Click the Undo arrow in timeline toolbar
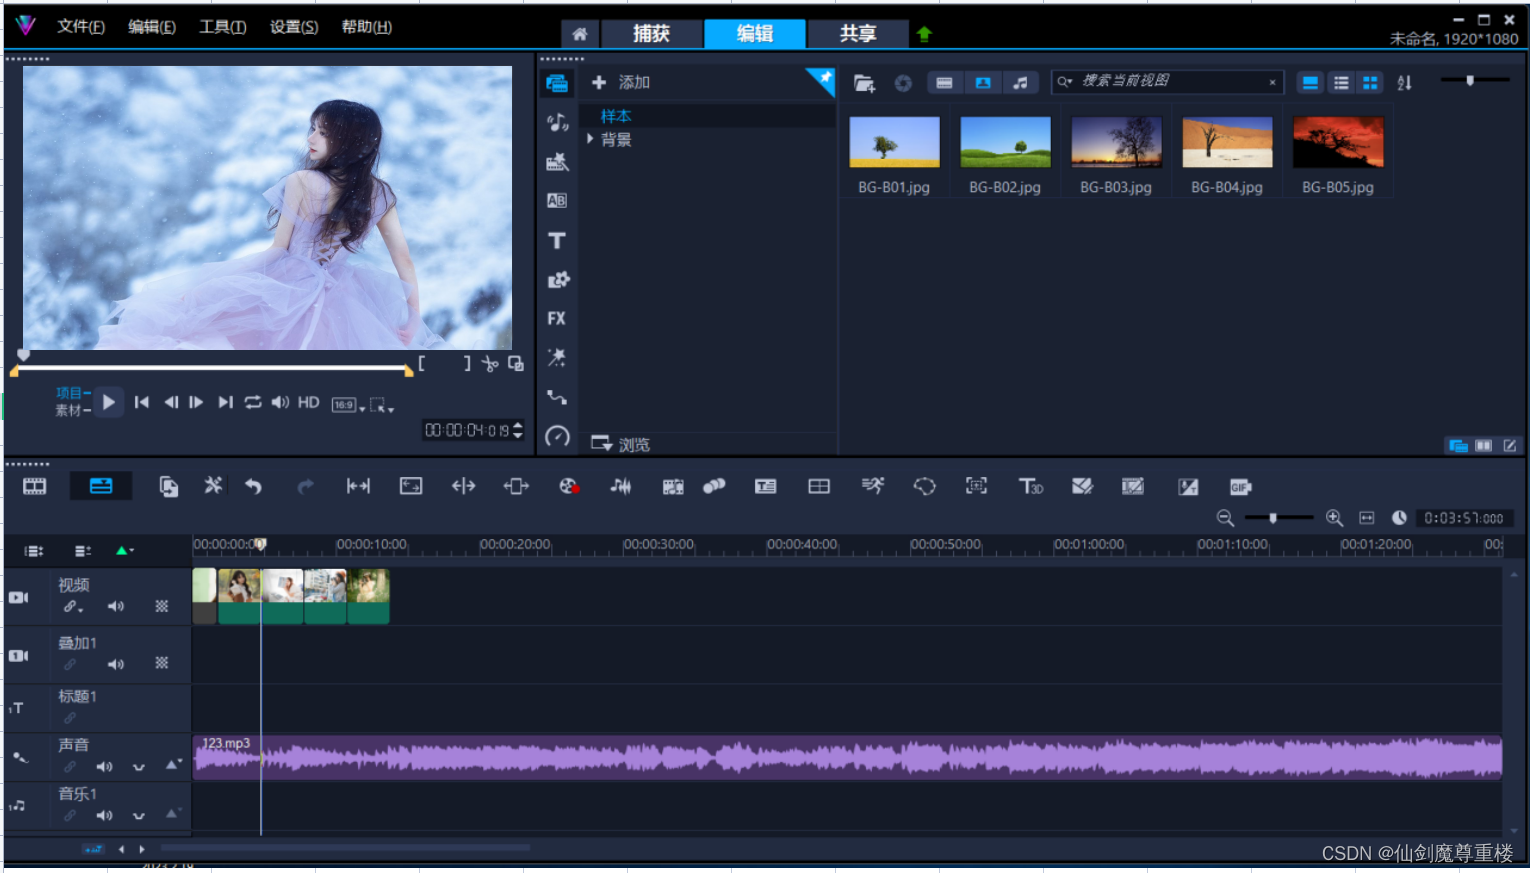The width and height of the screenshot is (1530, 873). [x=253, y=486]
